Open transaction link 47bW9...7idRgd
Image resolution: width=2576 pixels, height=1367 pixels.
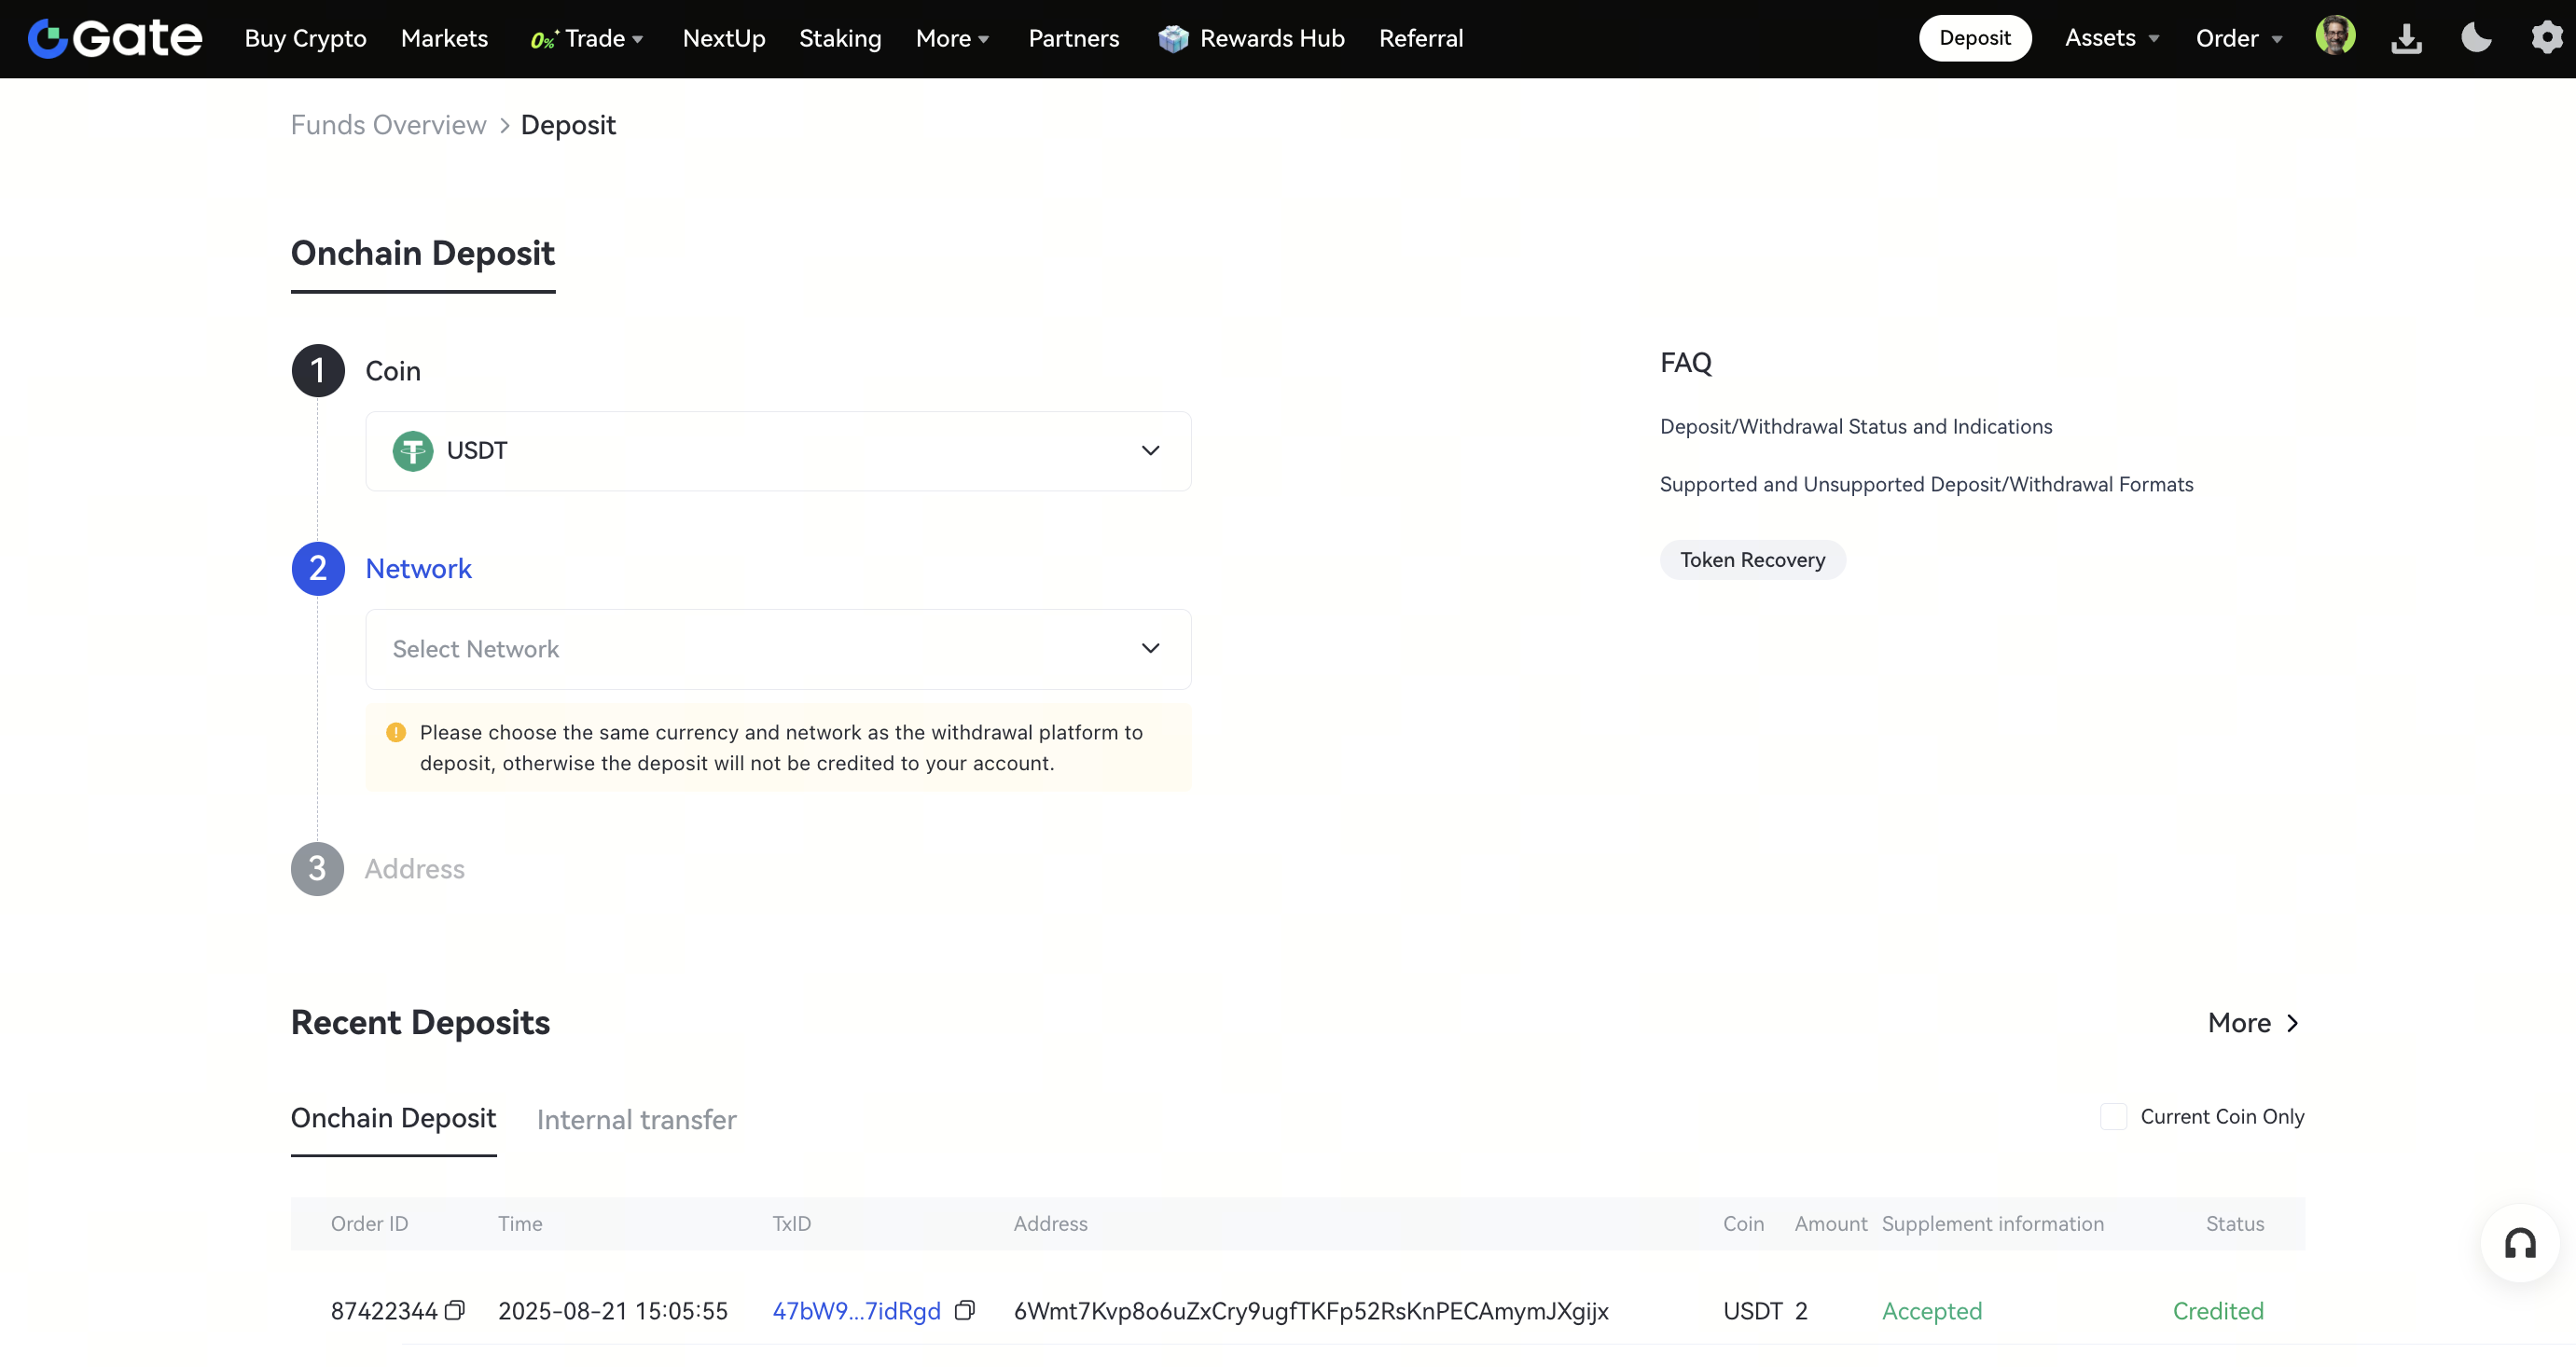pos(856,1310)
